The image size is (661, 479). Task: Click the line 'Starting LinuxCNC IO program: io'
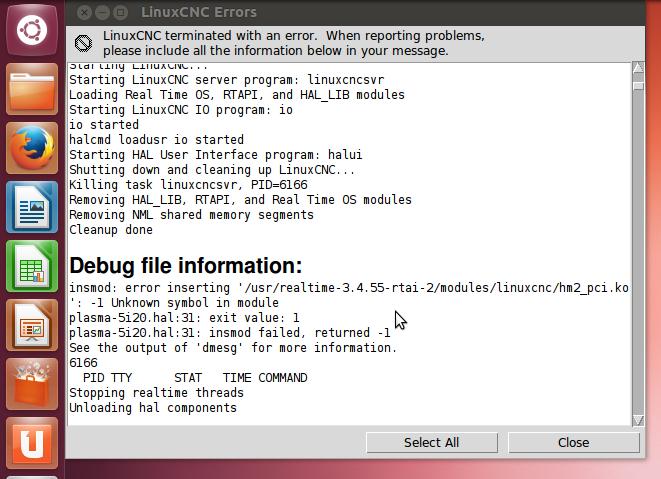click(x=181, y=110)
